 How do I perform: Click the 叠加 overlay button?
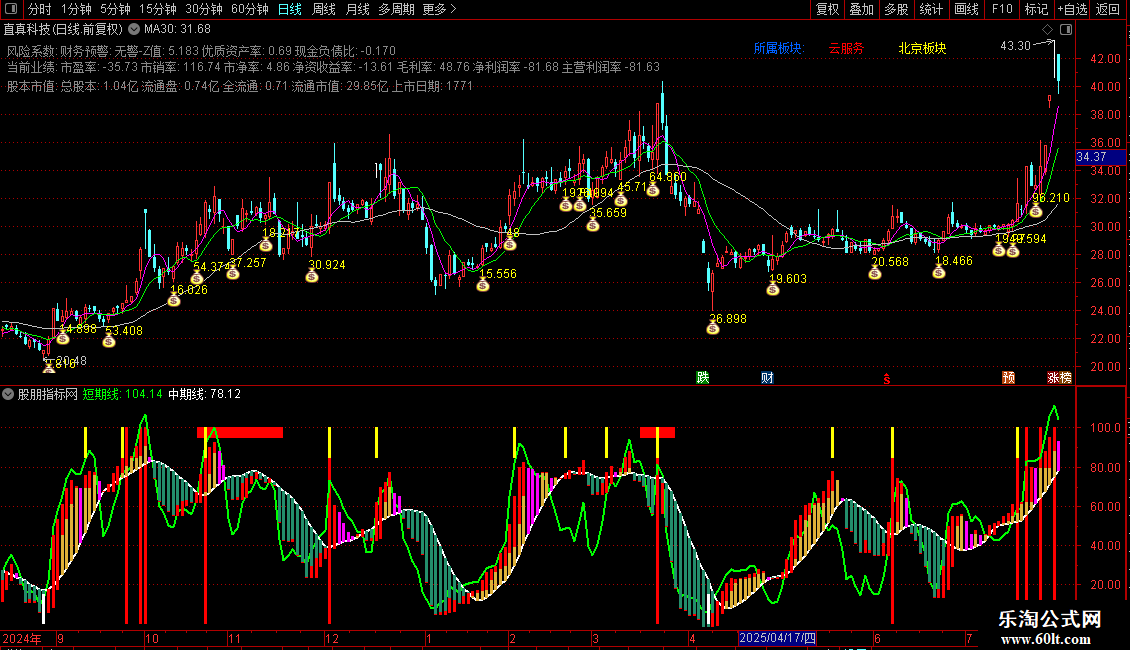(x=861, y=9)
